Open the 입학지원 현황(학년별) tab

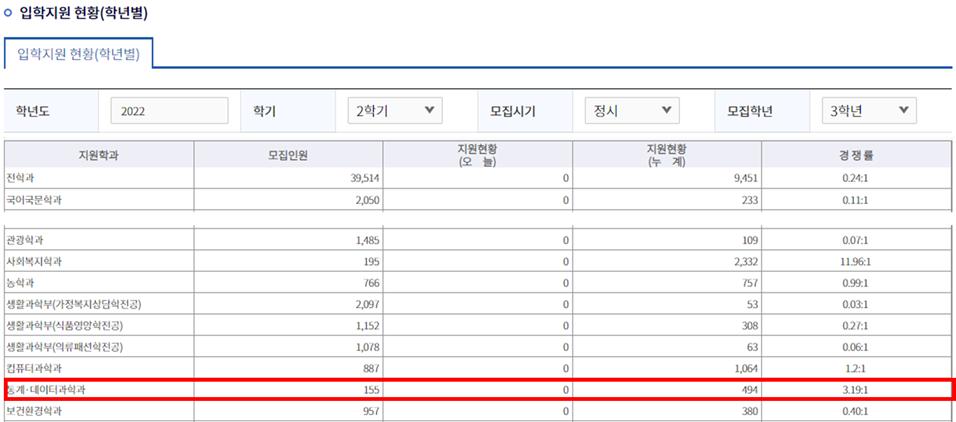point(79,54)
